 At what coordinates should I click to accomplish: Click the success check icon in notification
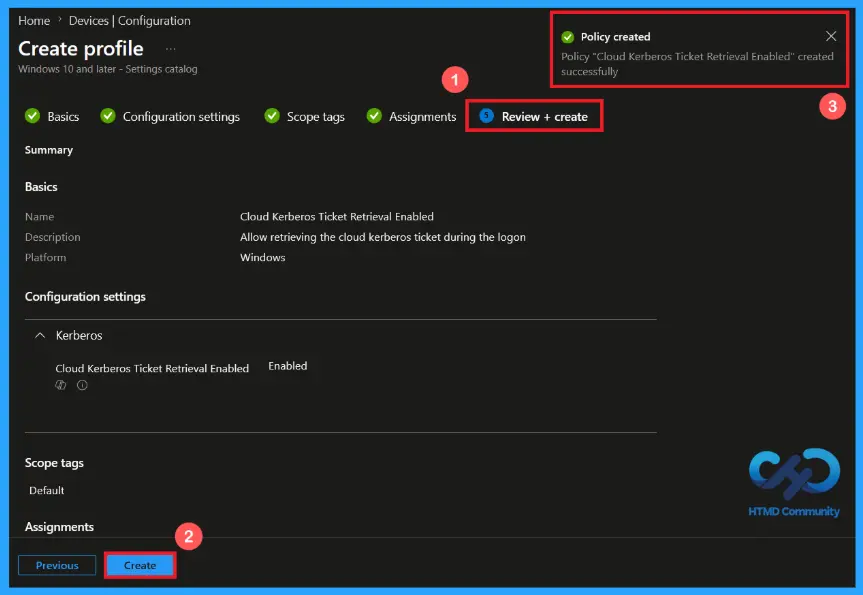[567, 37]
